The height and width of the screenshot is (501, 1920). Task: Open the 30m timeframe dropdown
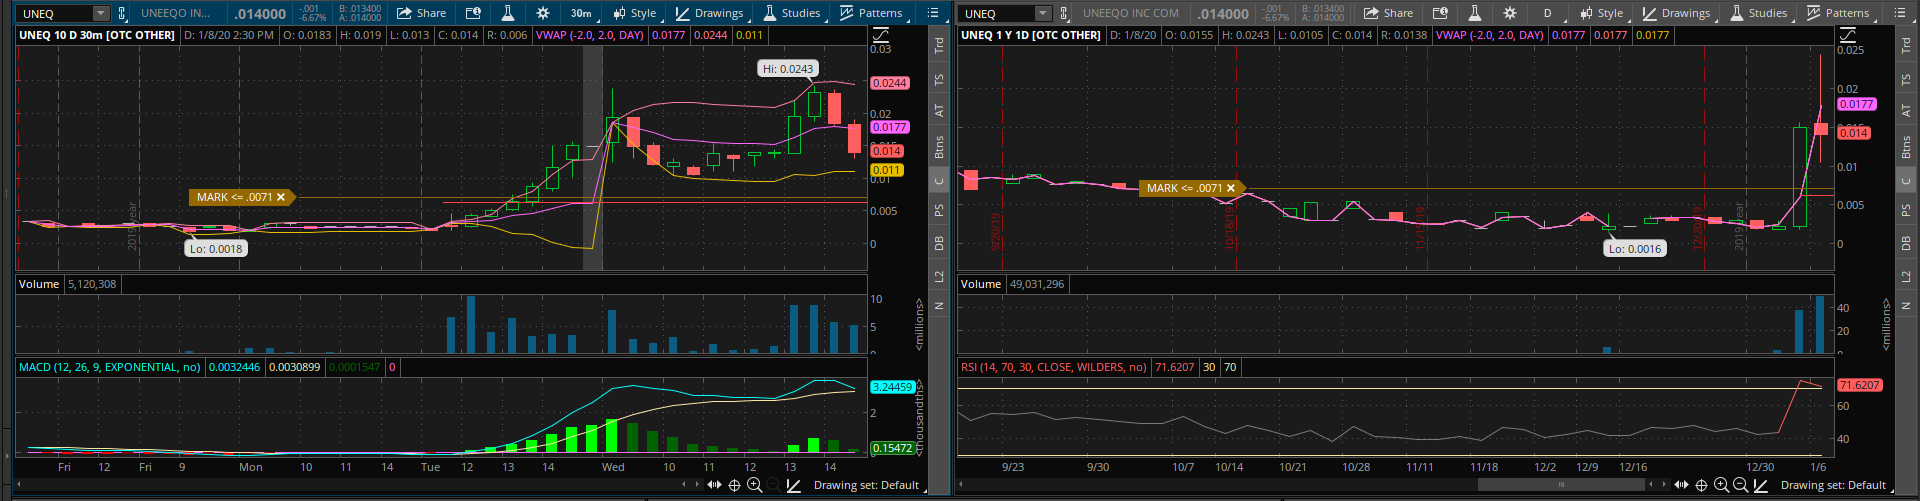click(x=581, y=13)
